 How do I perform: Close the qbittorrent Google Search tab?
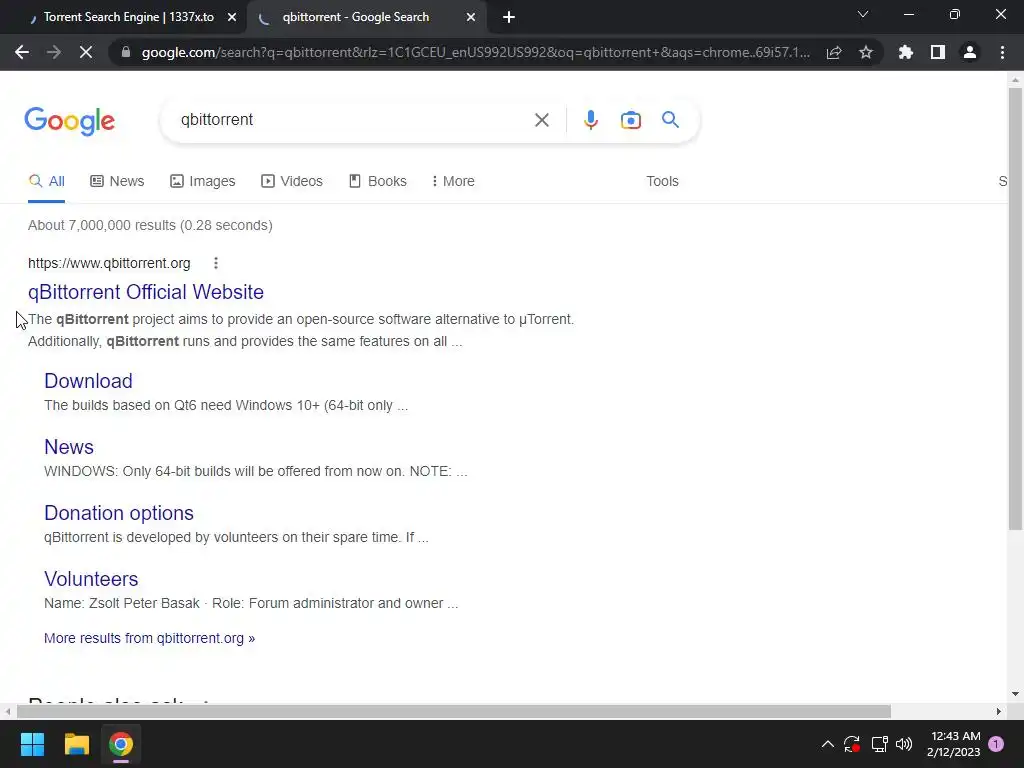pos(471,18)
